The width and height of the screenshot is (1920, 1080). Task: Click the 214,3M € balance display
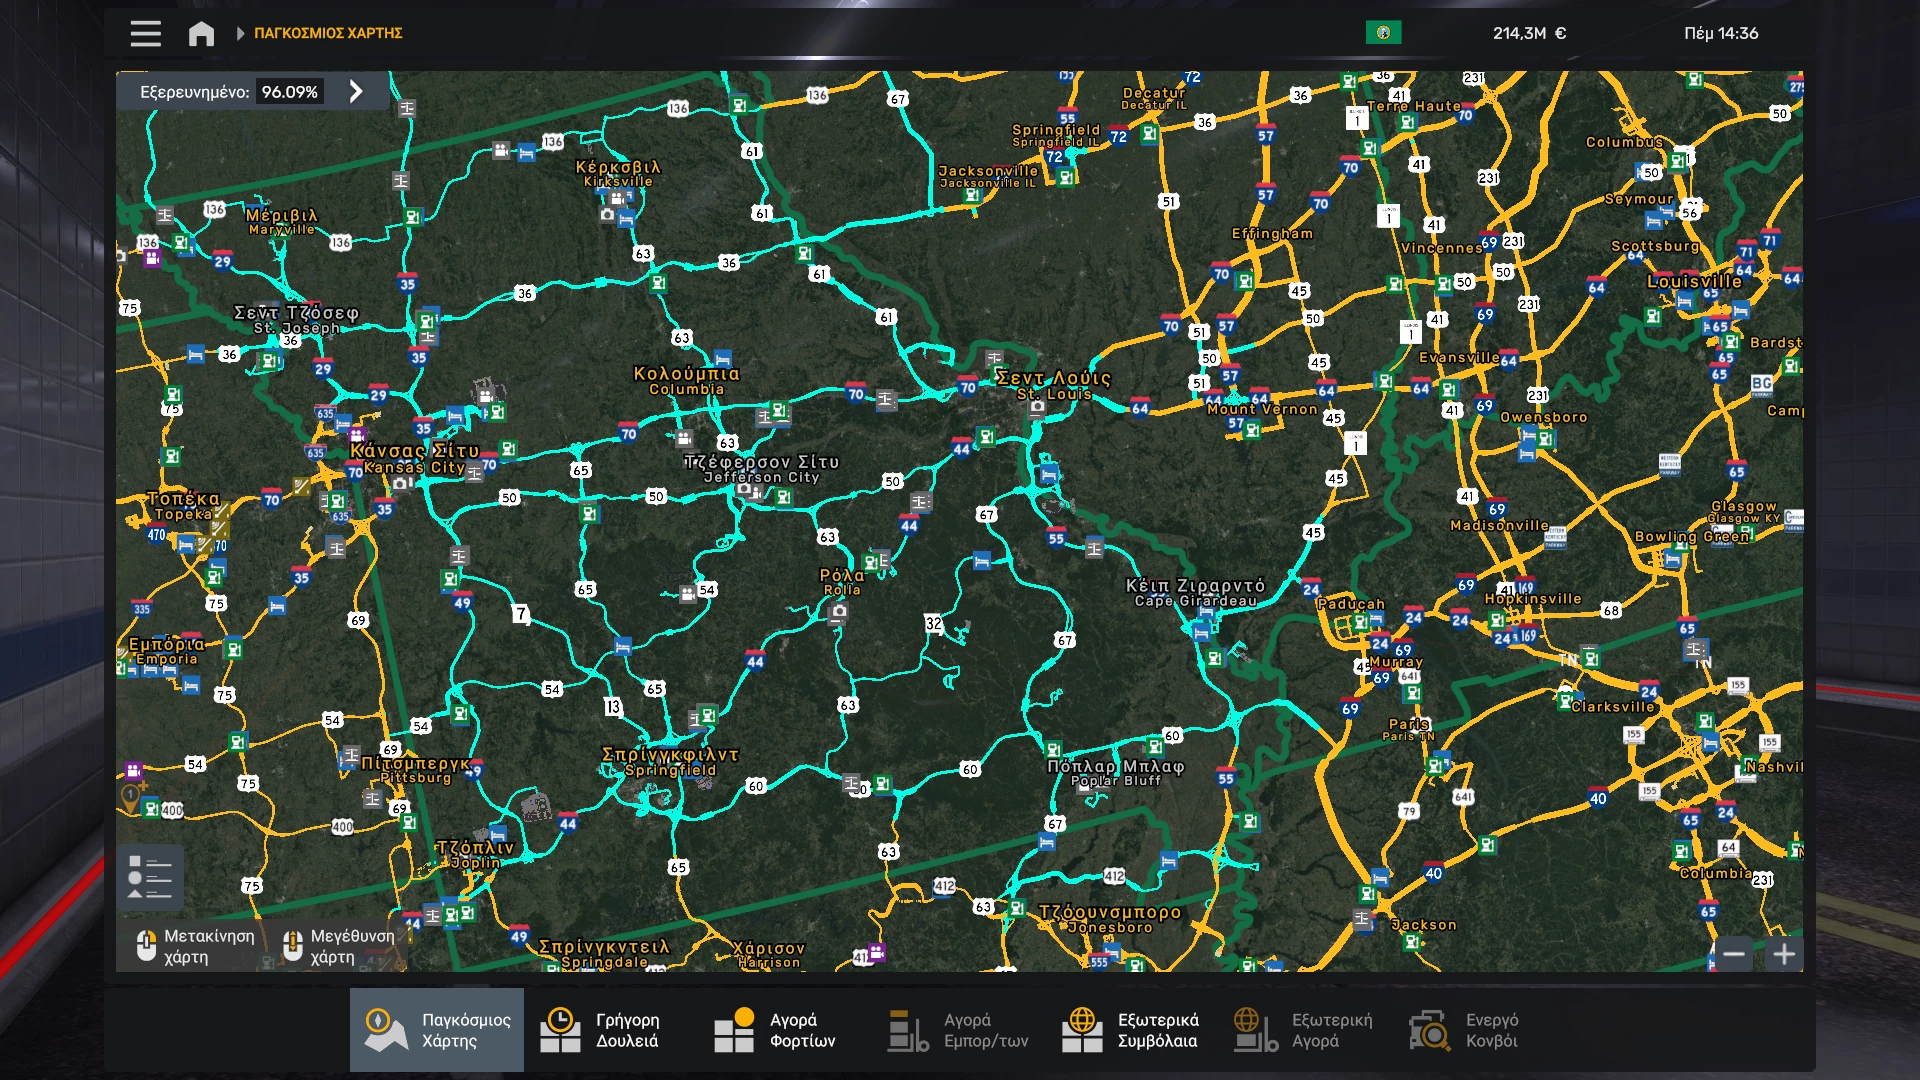(1529, 33)
